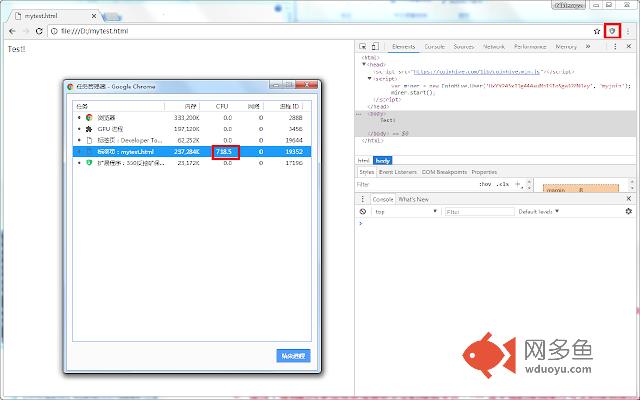Open the DOM Breakpoints sub-tab
Image resolution: width=640 pixels, height=400 pixels.
pos(444,172)
